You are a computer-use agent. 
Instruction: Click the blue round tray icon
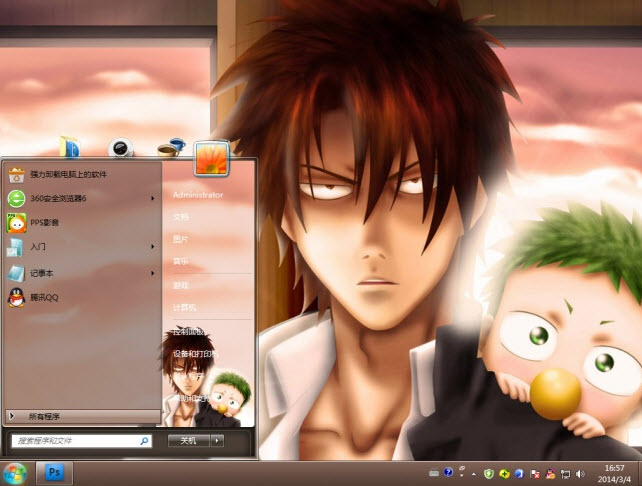click(x=519, y=474)
